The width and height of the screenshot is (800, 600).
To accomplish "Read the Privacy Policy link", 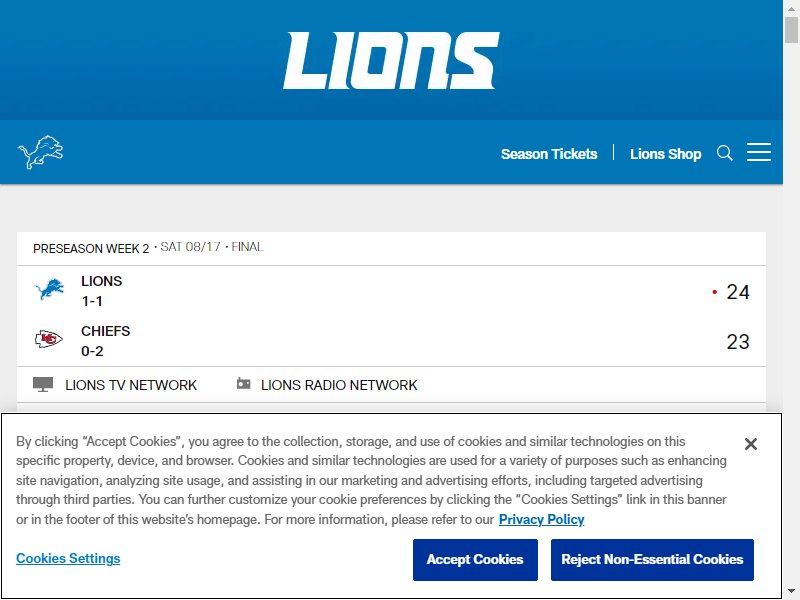I will coord(541,519).
